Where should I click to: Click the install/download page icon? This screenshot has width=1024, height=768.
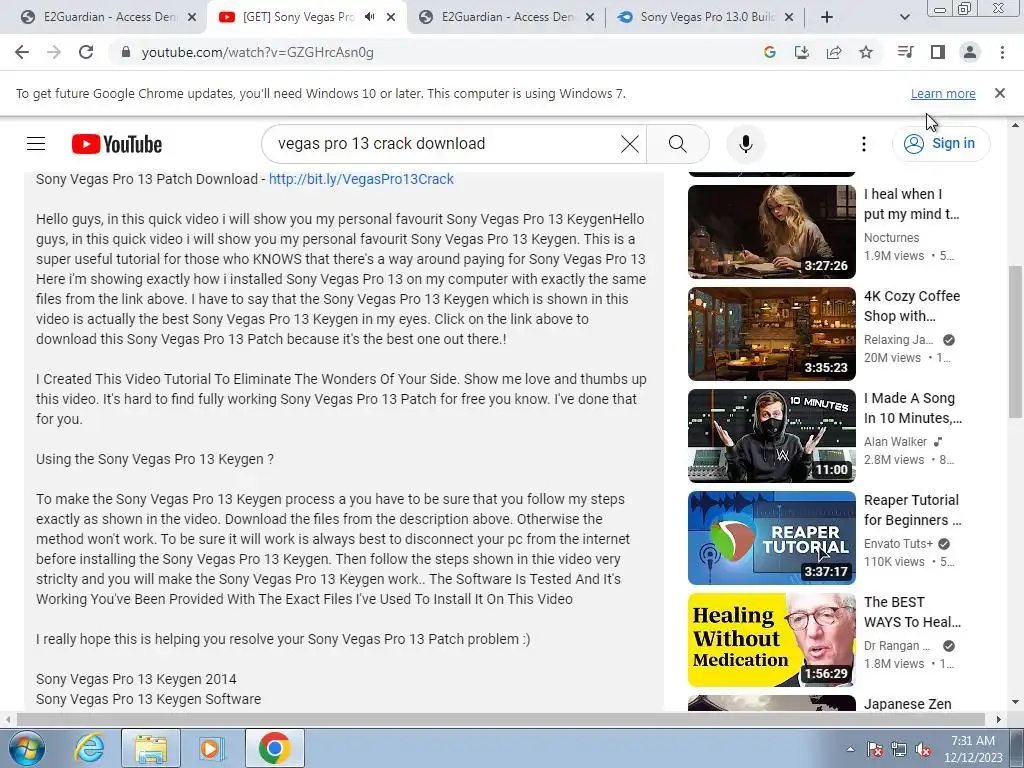click(x=801, y=52)
